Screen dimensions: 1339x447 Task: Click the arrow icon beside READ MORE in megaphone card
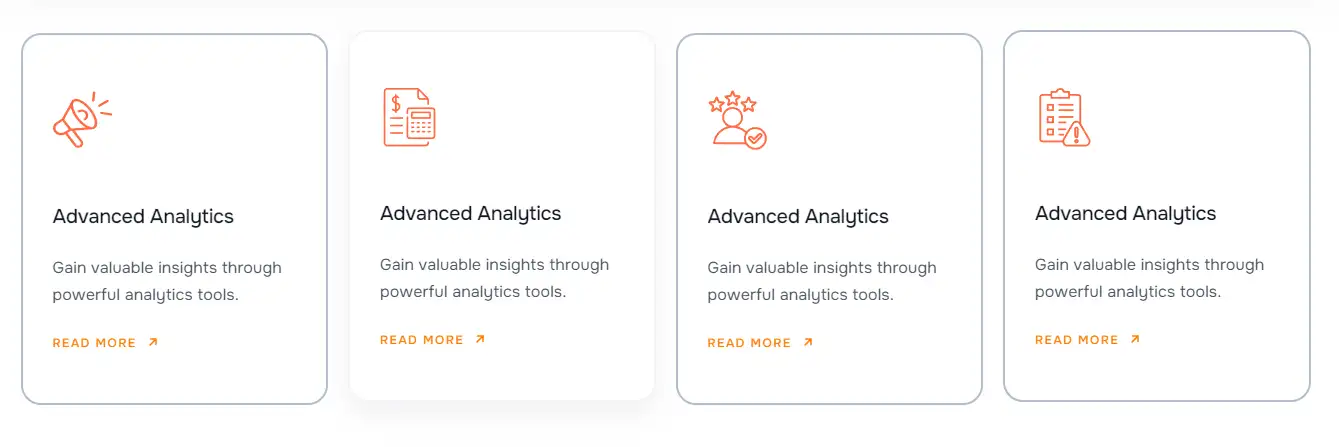pyautogui.click(x=153, y=342)
